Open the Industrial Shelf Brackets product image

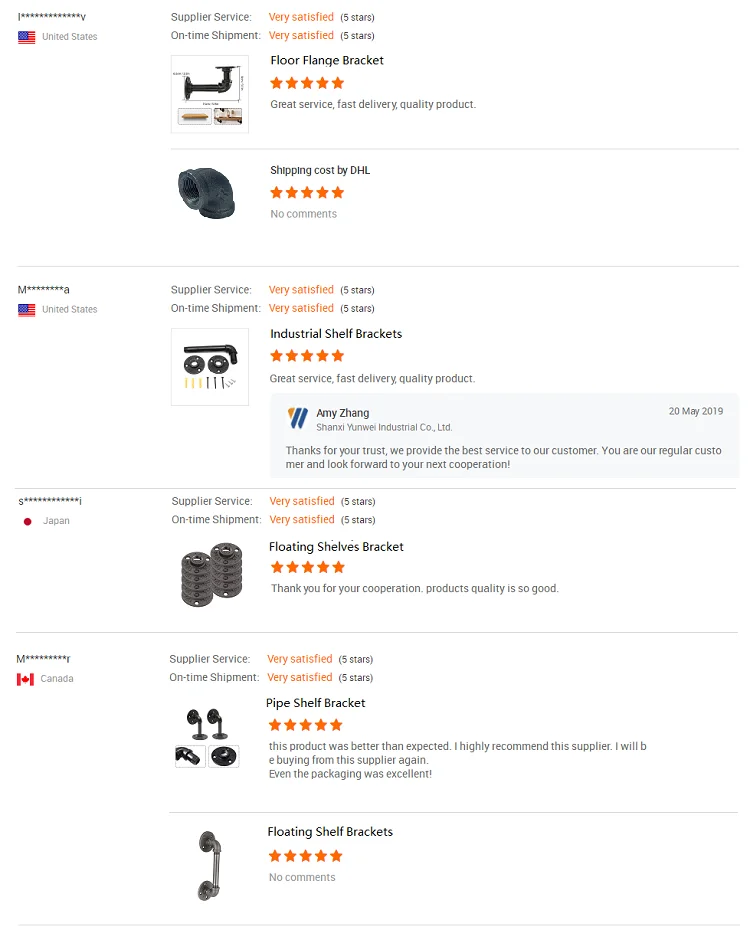point(210,366)
